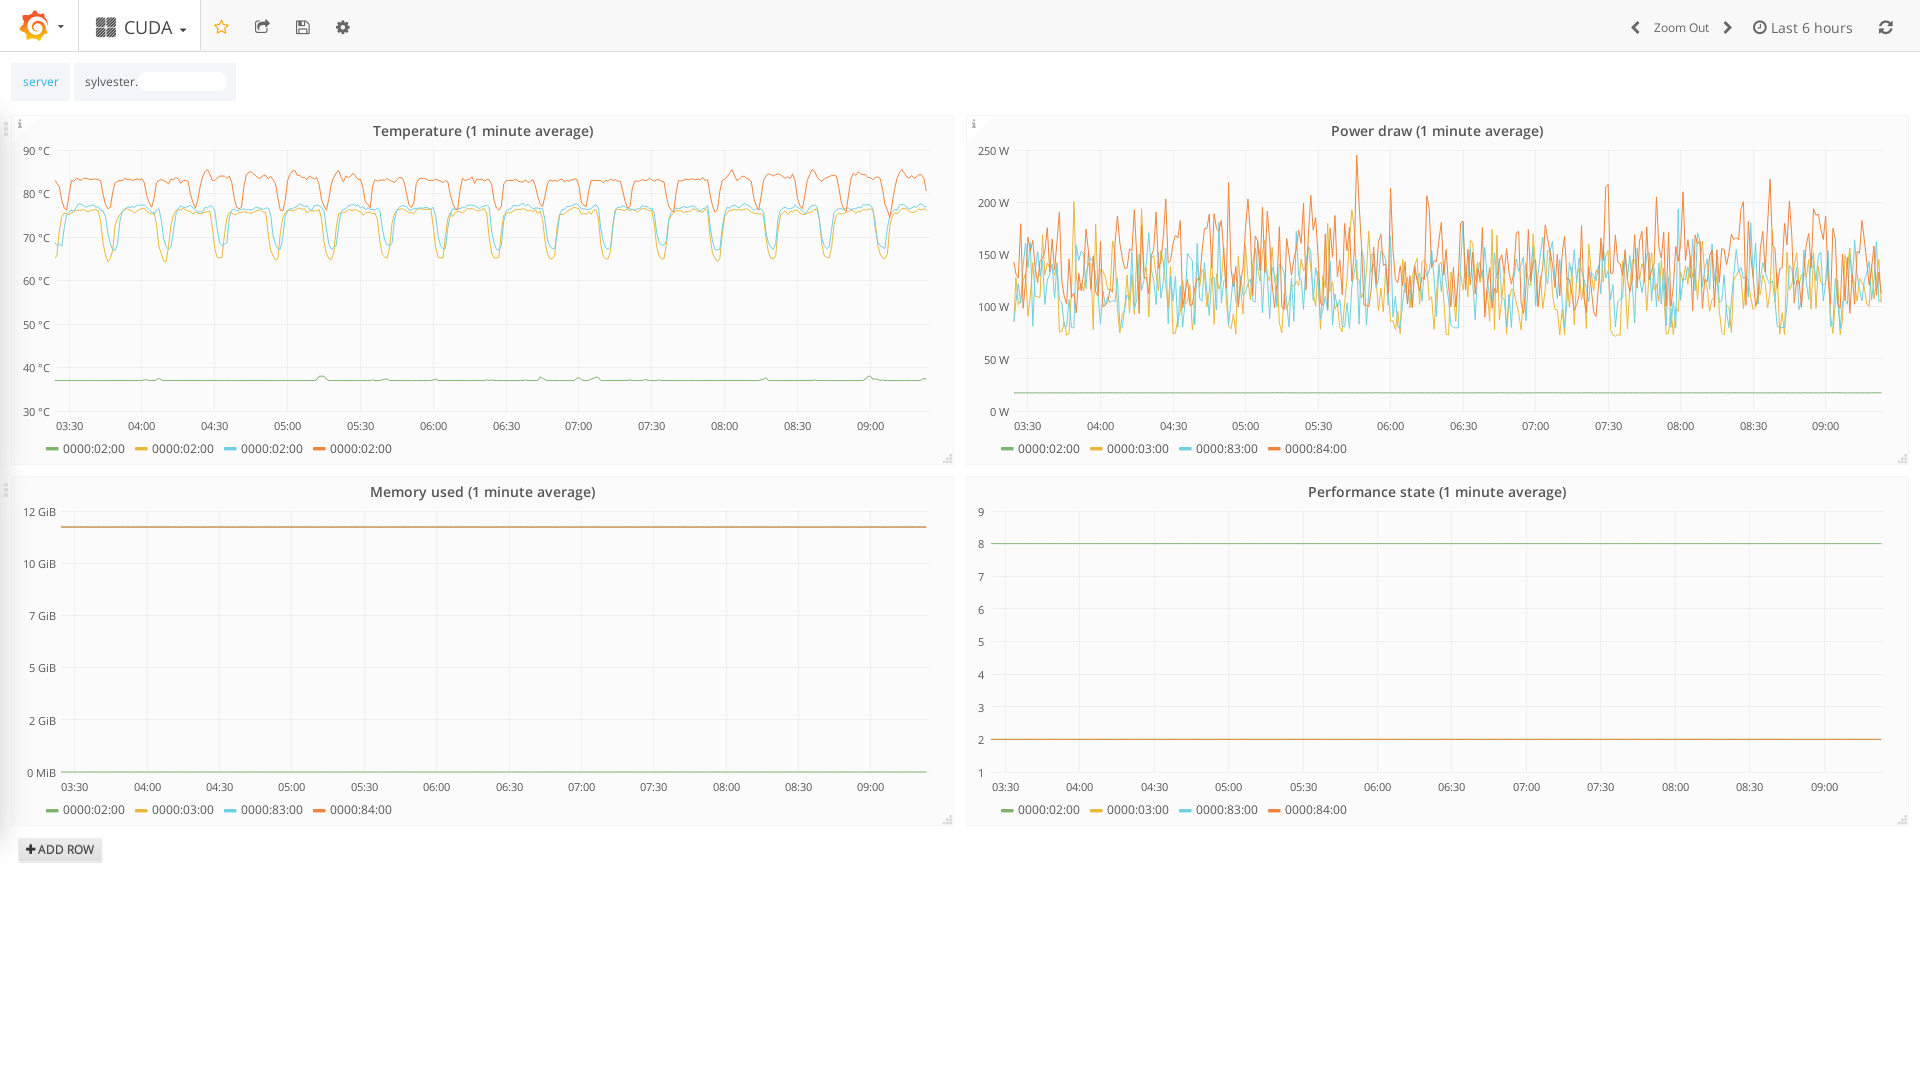The width and height of the screenshot is (1920, 1079).
Task: Open the Temperature panel info icon
Action: click(20, 124)
